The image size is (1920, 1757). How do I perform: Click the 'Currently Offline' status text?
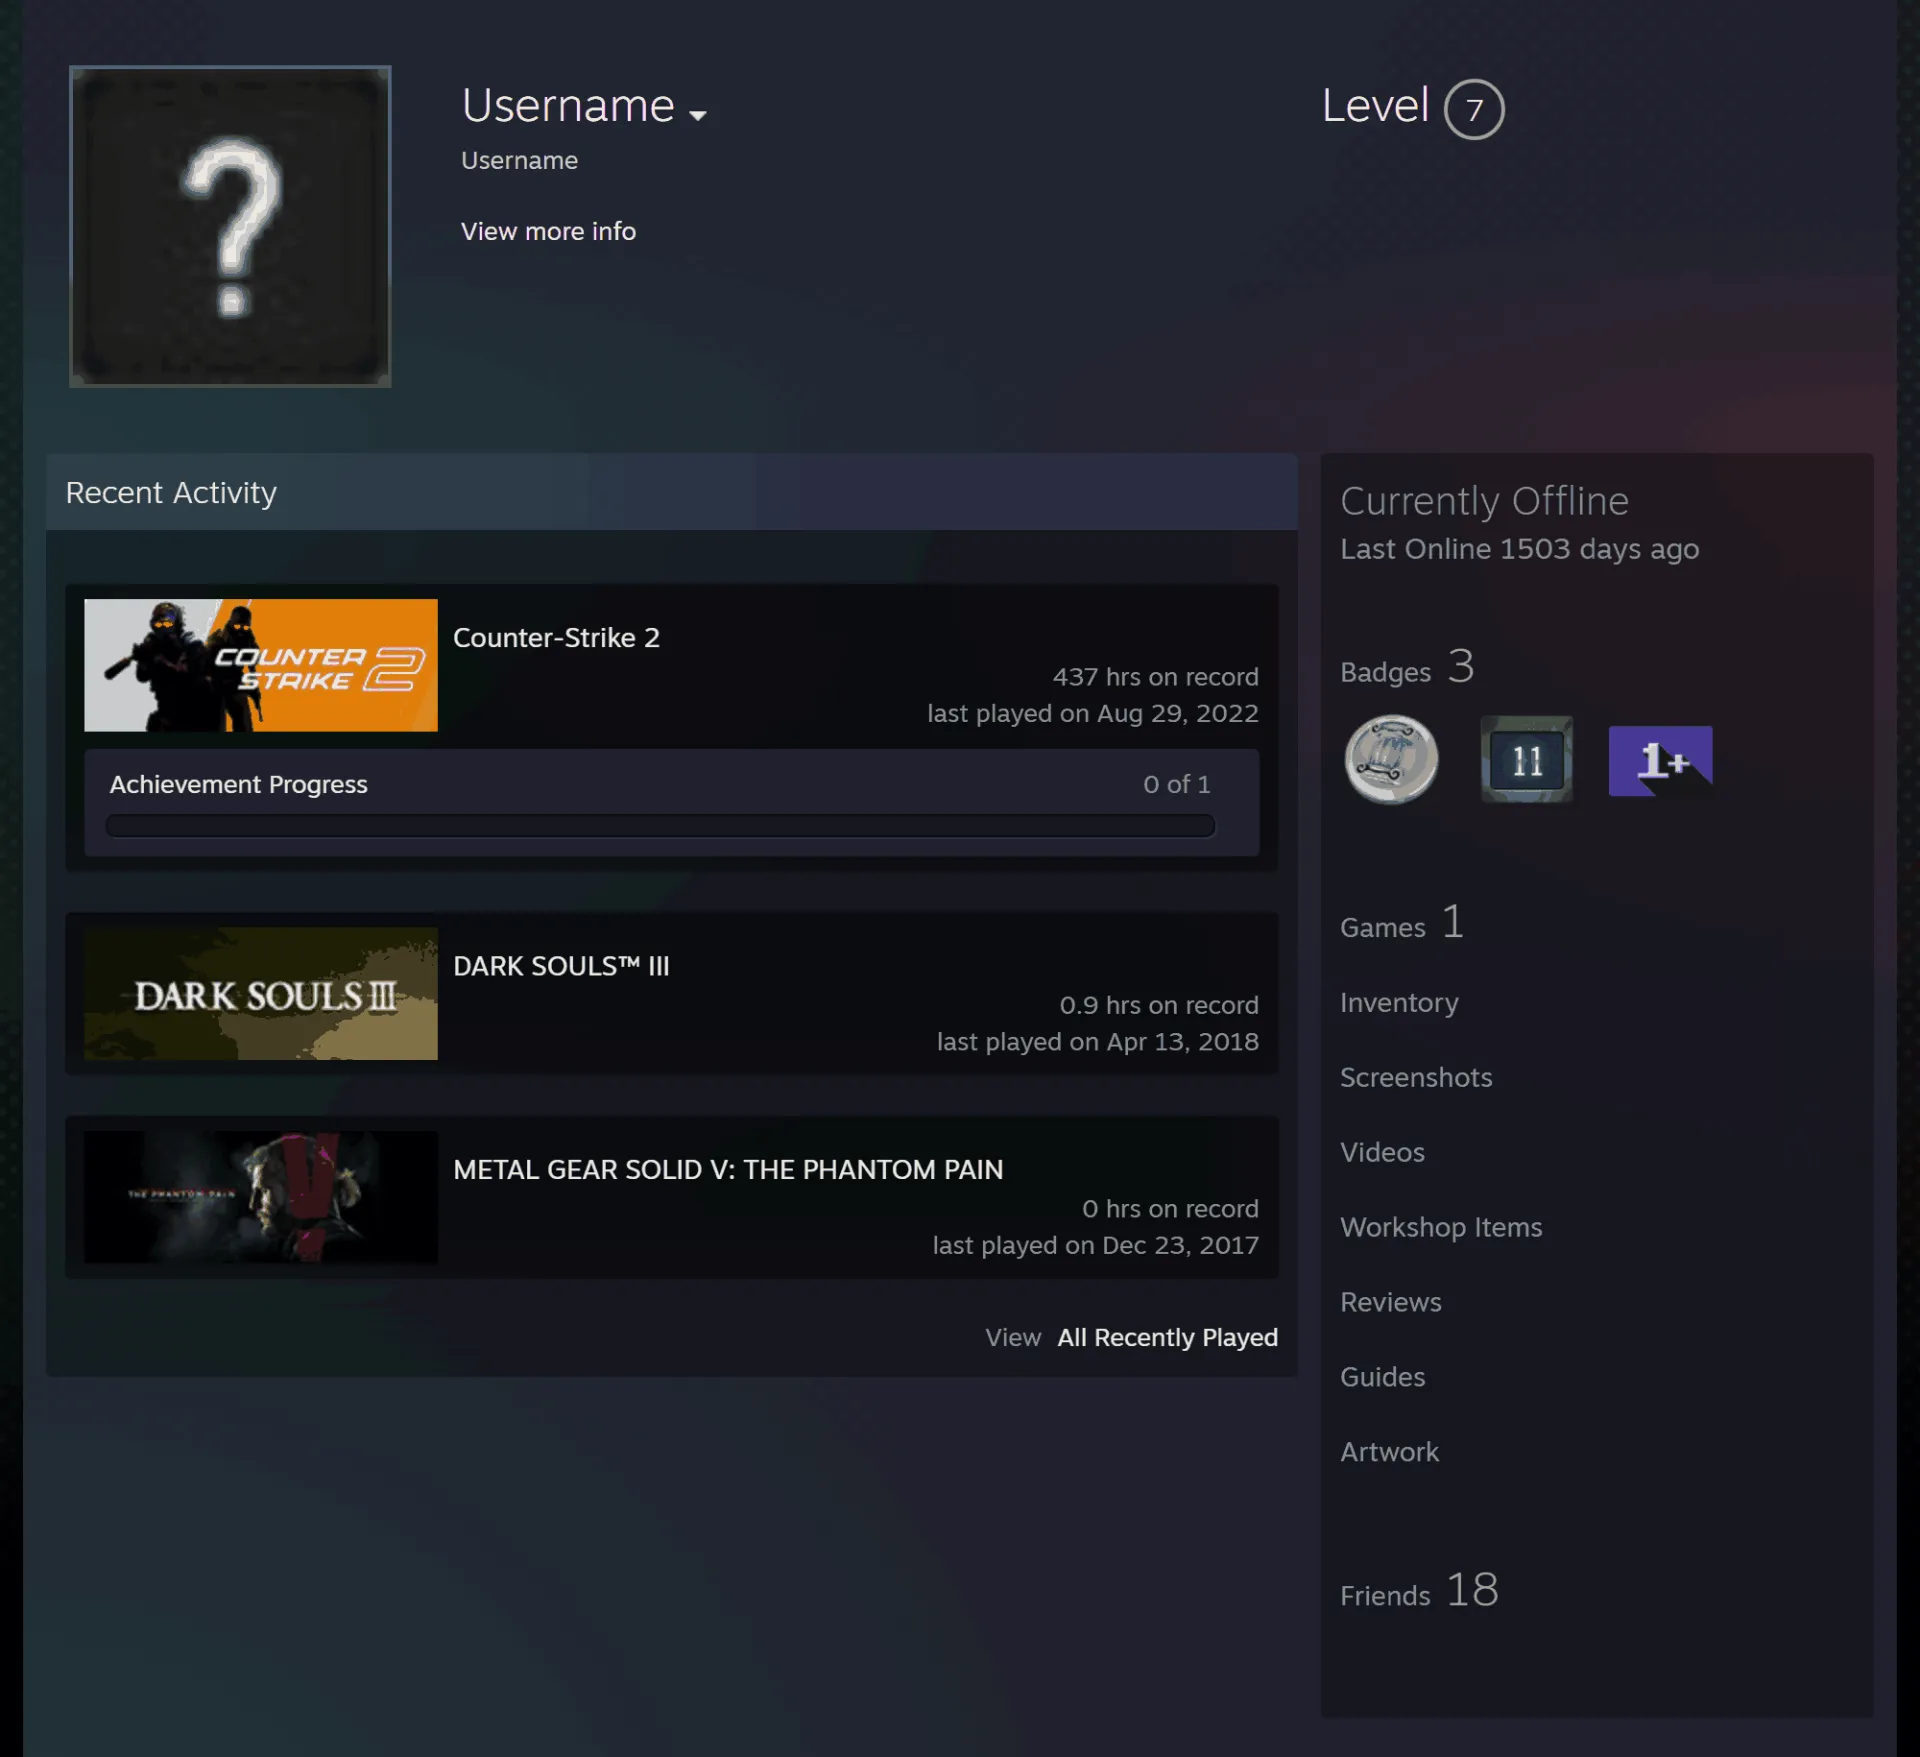pos(1484,501)
